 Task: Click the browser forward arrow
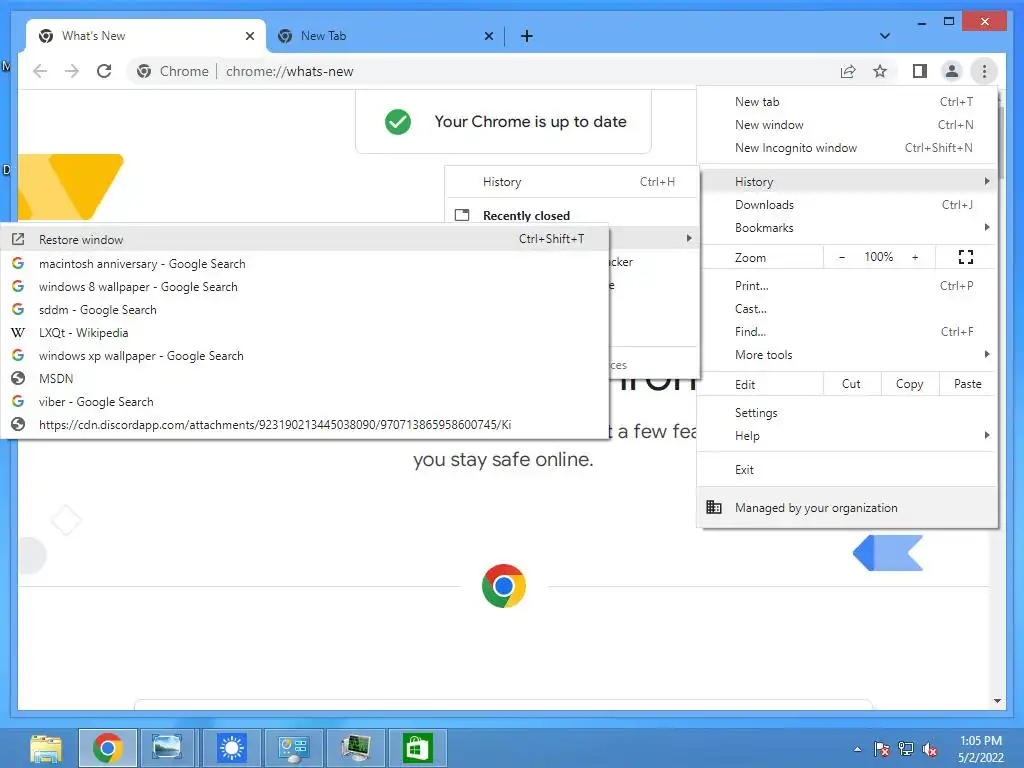72,71
